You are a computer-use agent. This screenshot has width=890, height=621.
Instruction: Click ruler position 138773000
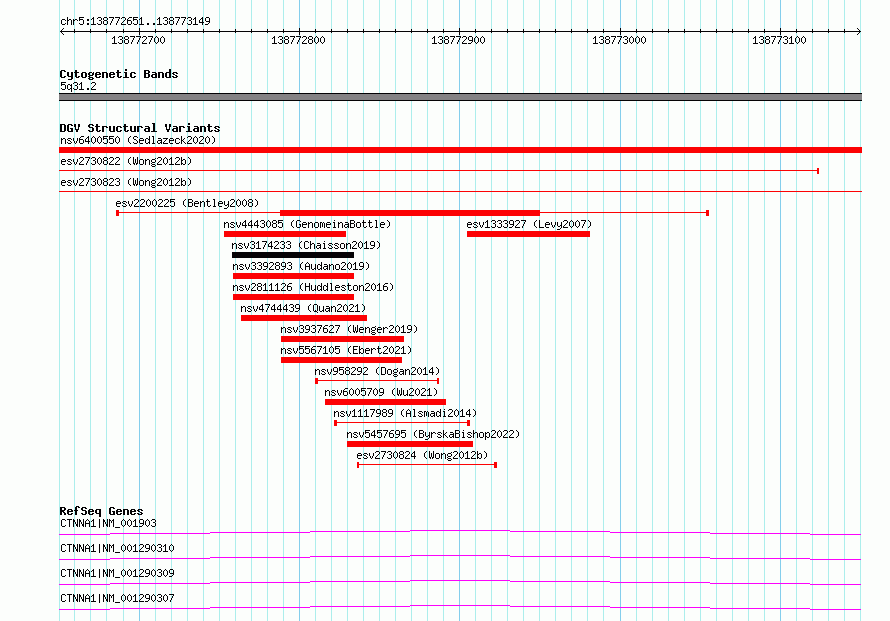tap(619, 40)
